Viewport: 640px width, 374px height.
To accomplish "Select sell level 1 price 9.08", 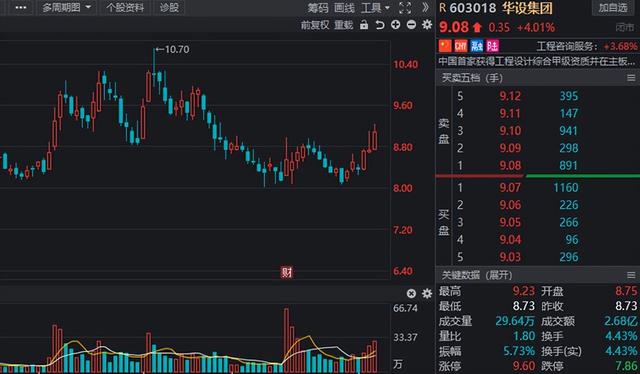I will pyautogui.click(x=510, y=165).
